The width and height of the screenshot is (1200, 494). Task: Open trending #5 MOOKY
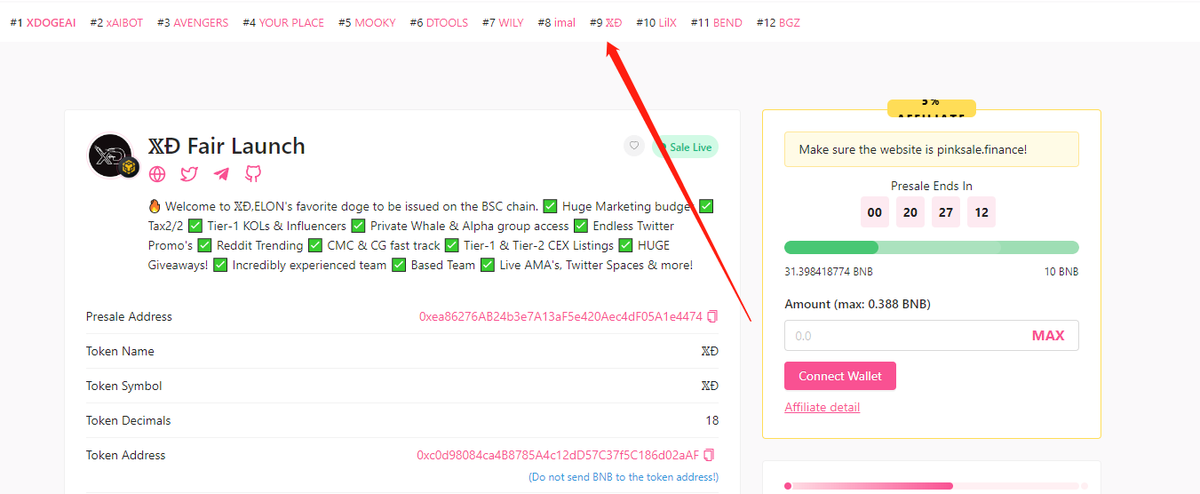coord(367,23)
